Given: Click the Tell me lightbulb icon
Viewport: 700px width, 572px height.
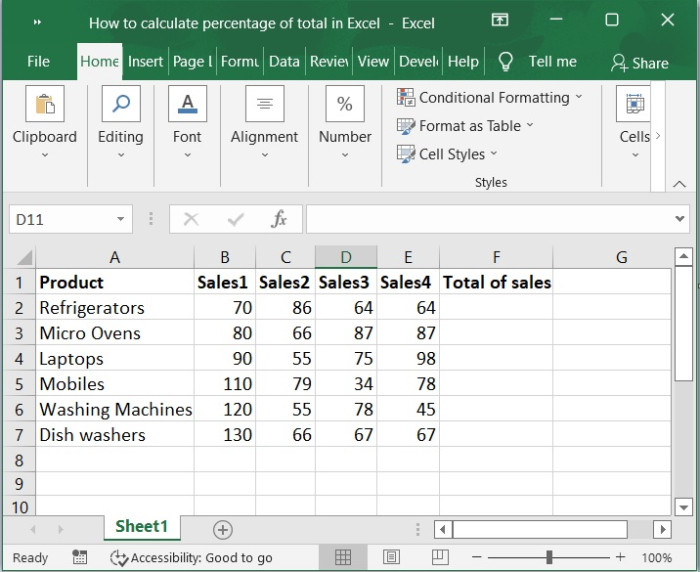Looking at the screenshot, I should [505, 62].
